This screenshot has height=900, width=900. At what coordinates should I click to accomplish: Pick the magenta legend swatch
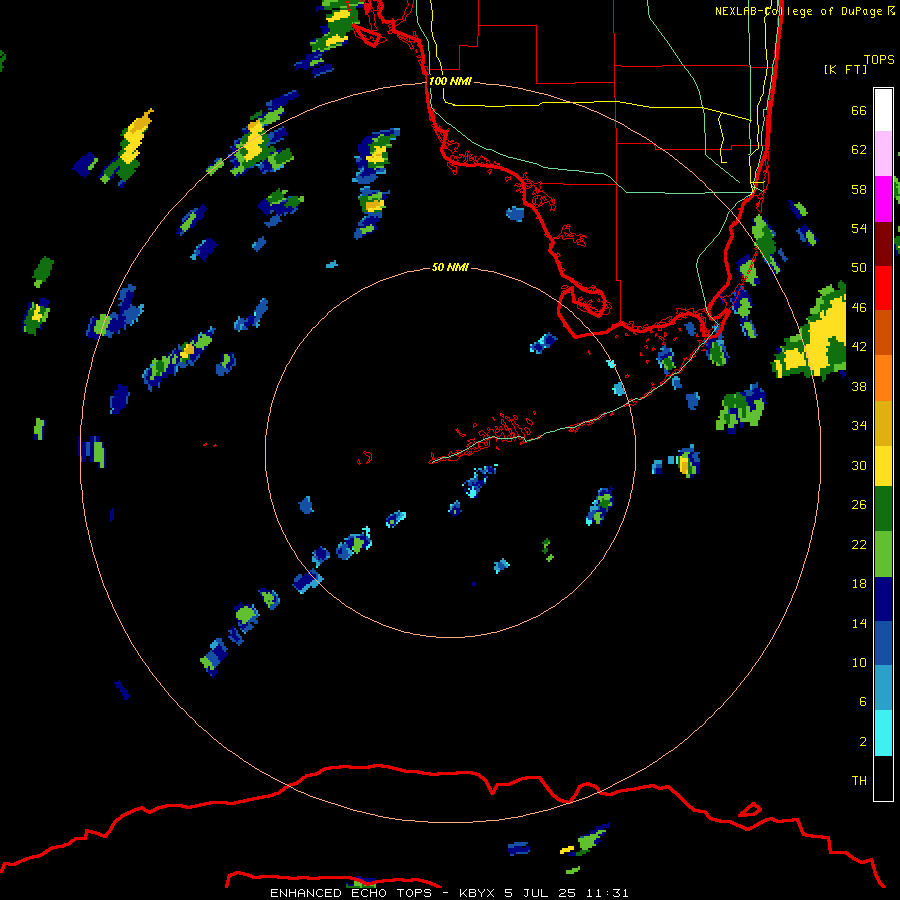pyautogui.click(x=883, y=199)
